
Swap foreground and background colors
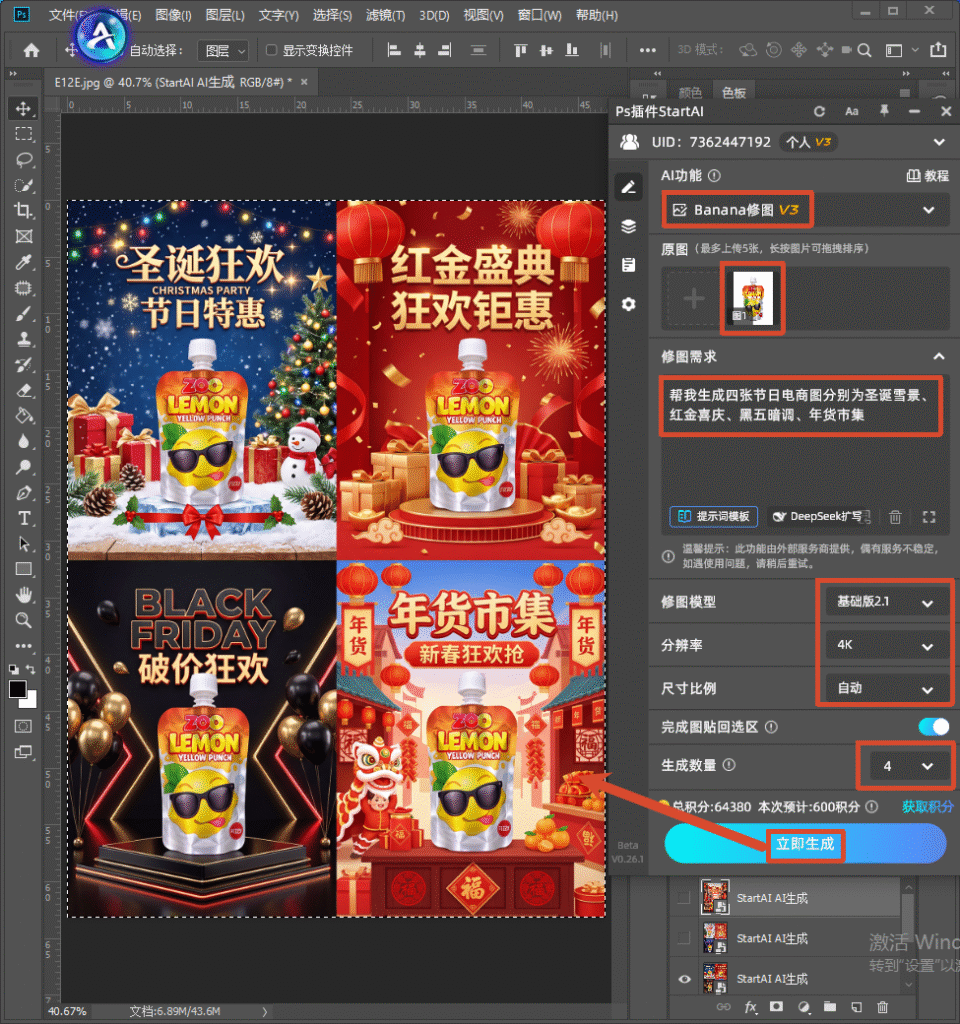[31, 669]
